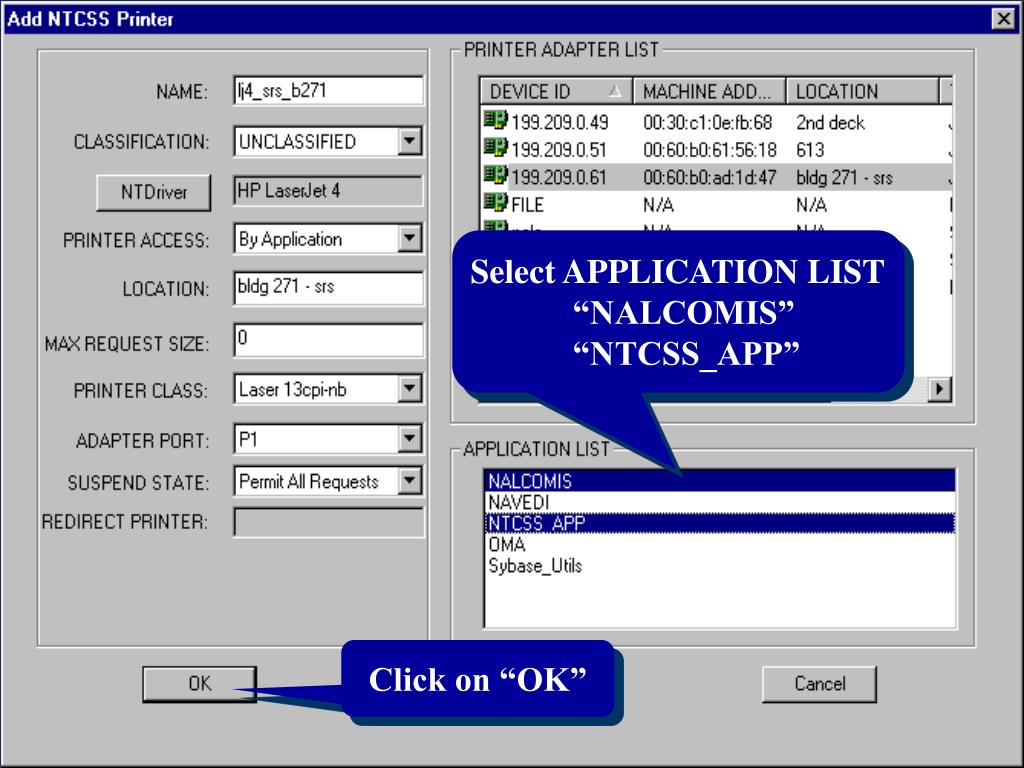Screen dimensions: 1024x768
Task: Click the adapter icon for 199.209.0.61
Action: pyautogui.click(x=495, y=176)
